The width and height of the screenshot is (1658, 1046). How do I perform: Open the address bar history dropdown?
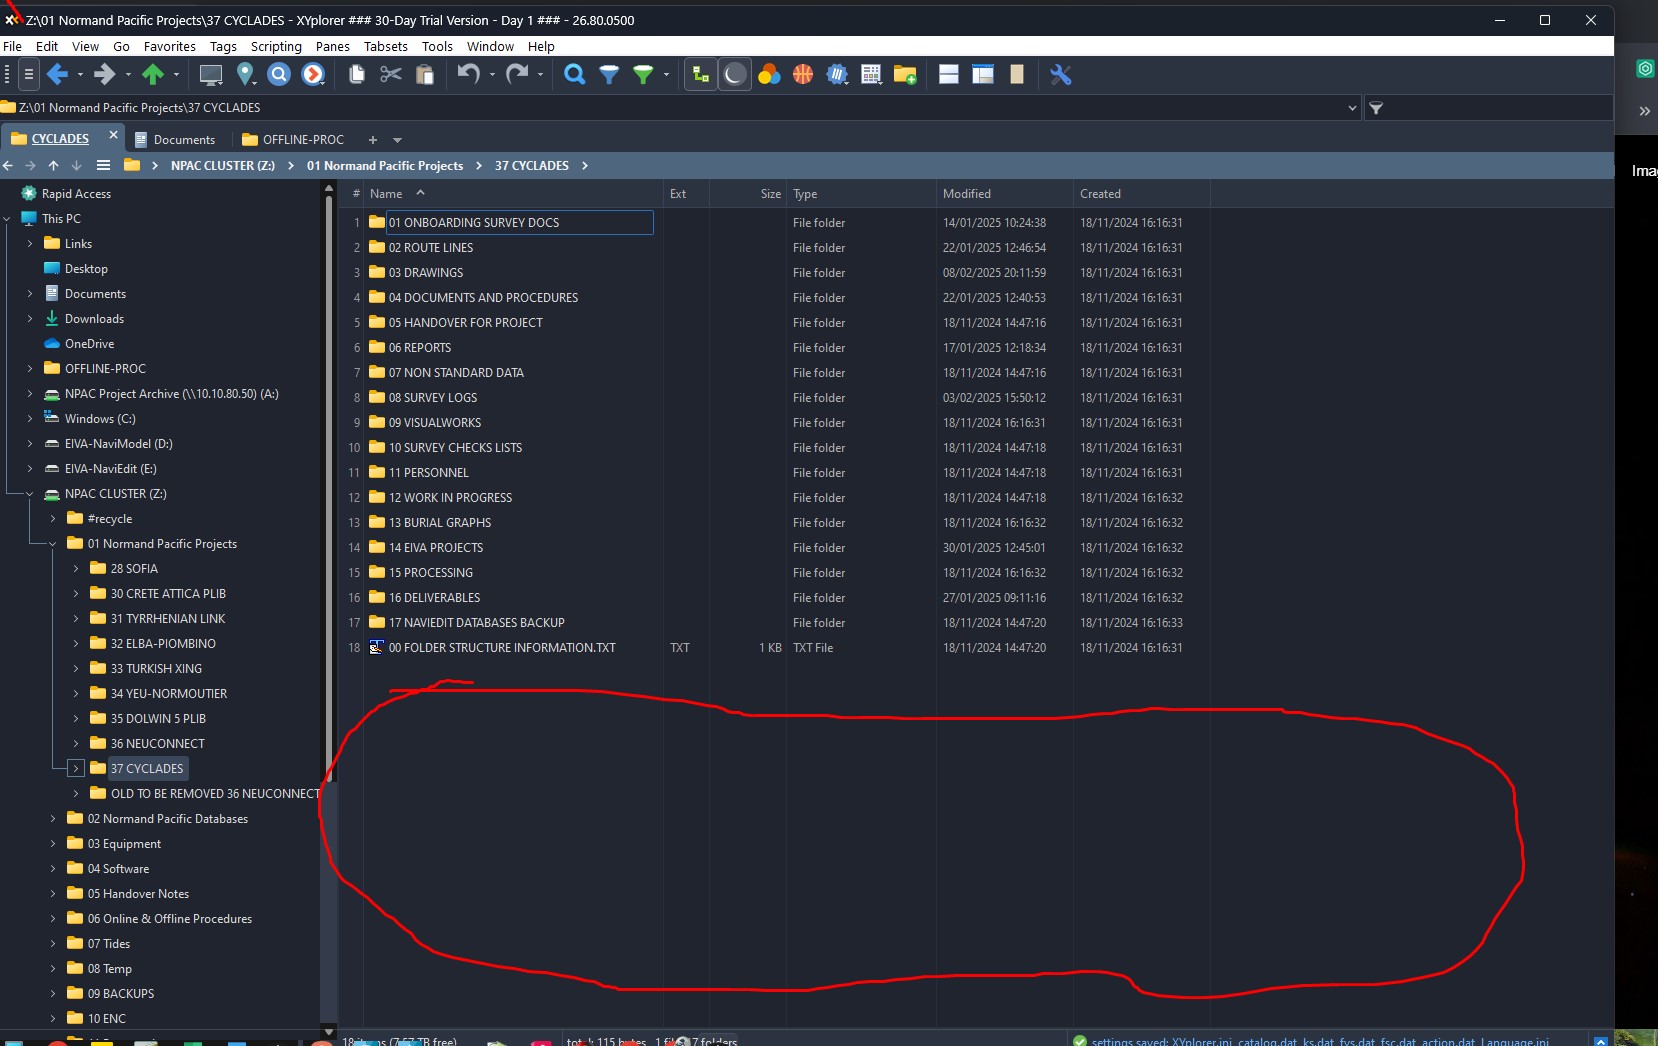click(1352, 108)
